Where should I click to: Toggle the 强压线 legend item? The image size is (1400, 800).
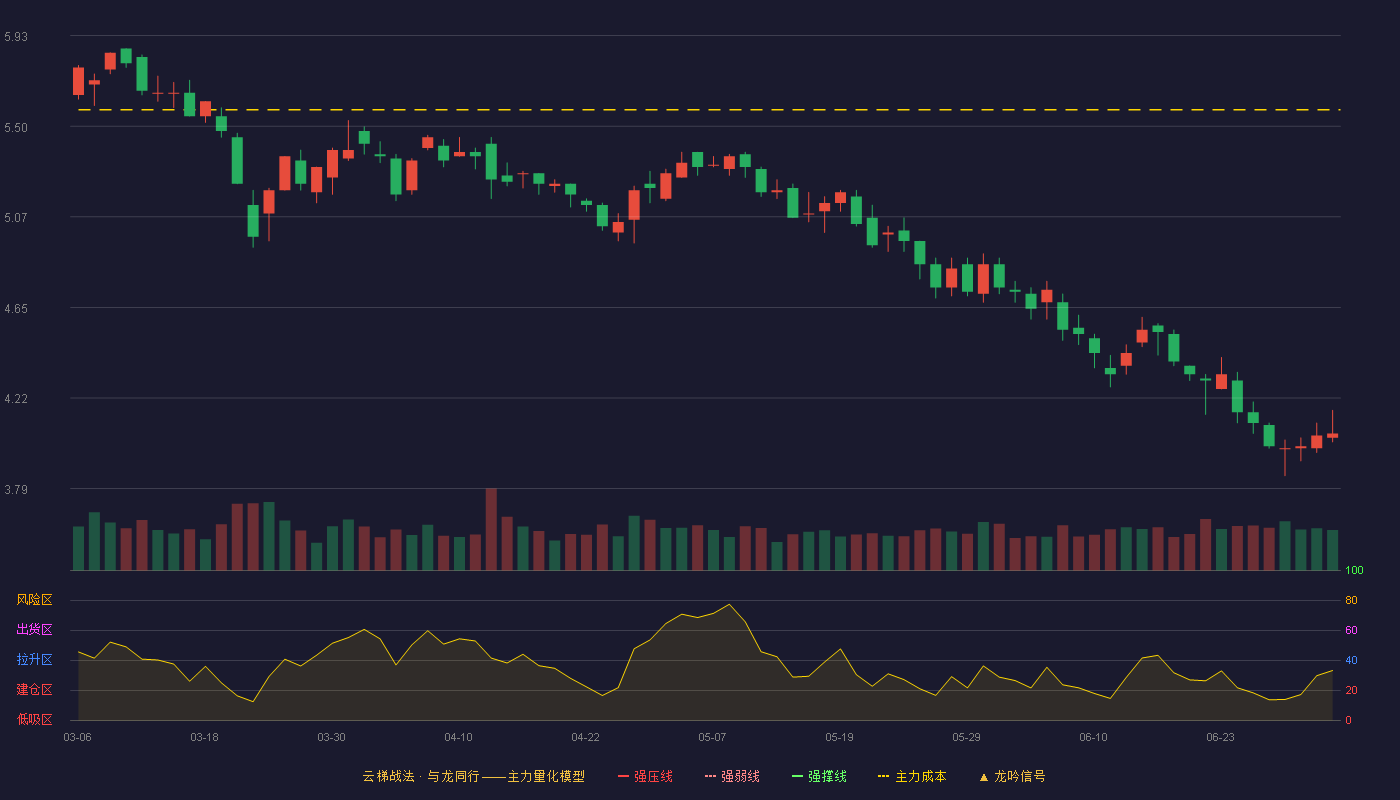pos(645,776)
